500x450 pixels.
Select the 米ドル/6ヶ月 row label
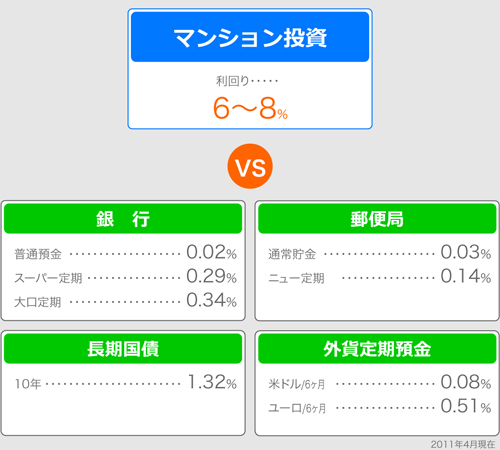[x=297, y=384]
